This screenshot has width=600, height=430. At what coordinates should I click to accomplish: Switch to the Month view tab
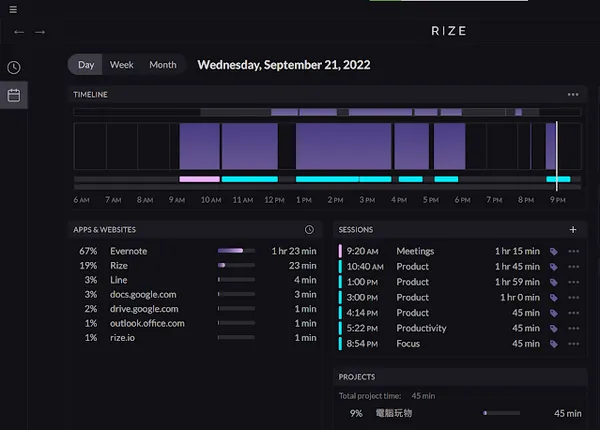tap(163, 65)
